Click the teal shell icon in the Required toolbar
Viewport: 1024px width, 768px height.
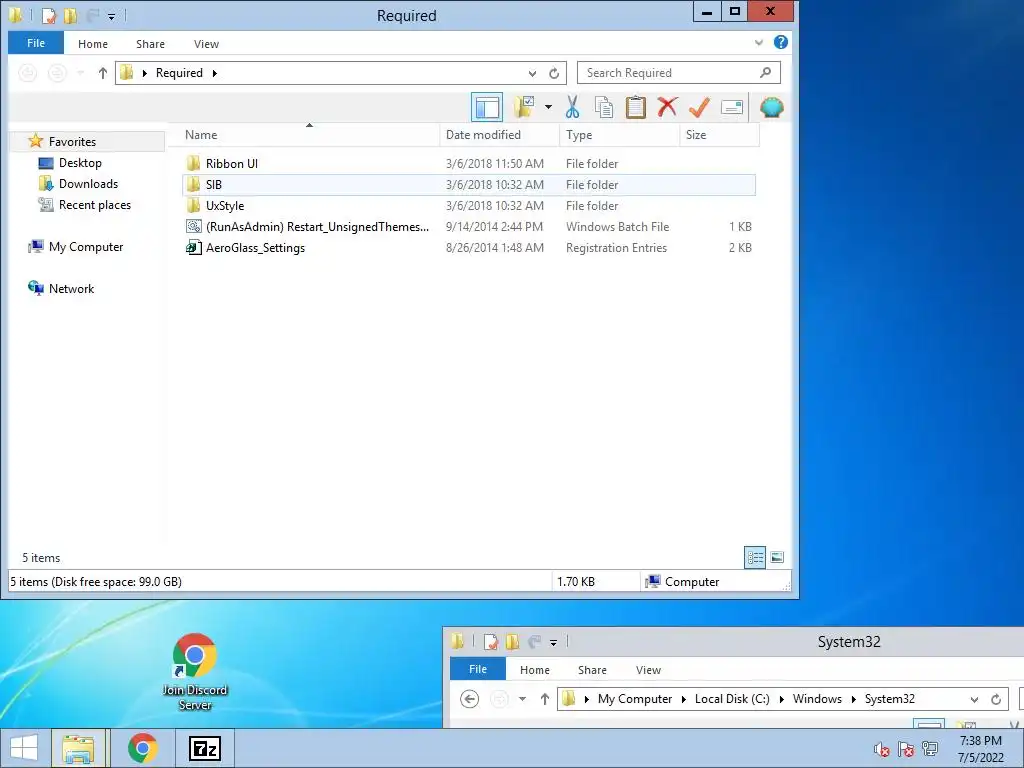(771, 107)
